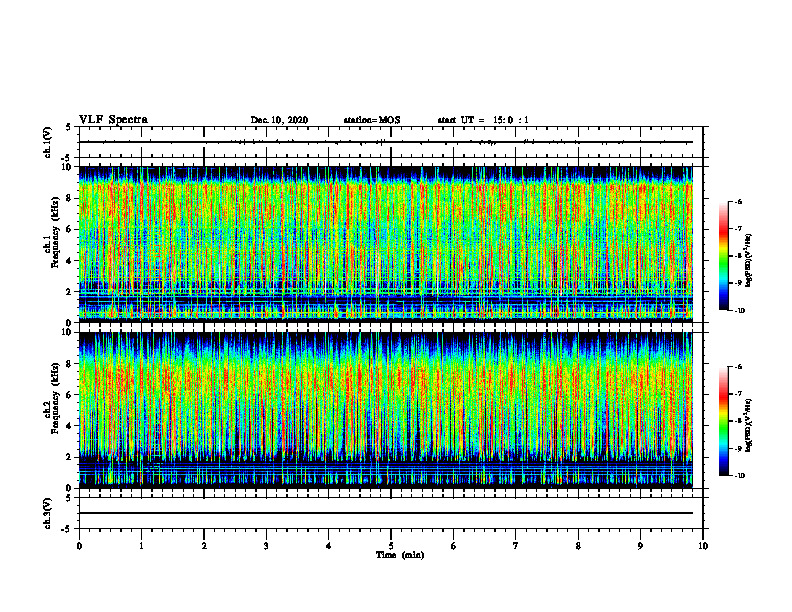The height and width of the screenshot is (612, 792).
Task: Click the "VLF Spectra" title text
Action: pyautogui.click(x=113, y=120)
